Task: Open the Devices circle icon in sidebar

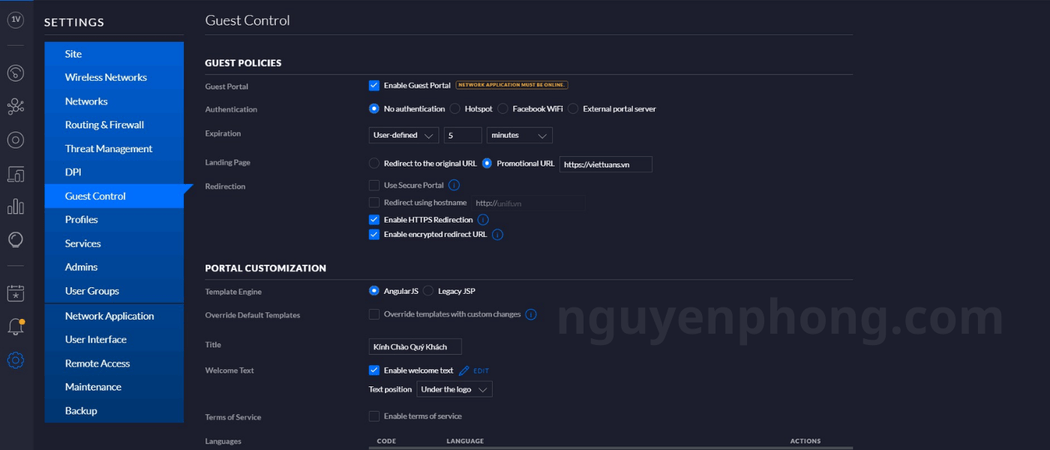Action: (15, 140)
